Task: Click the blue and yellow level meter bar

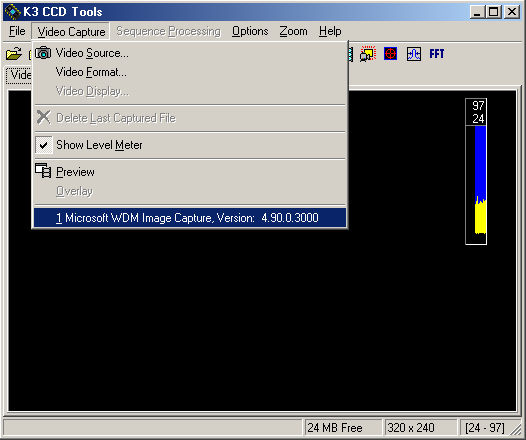Action: tap(480, 180)
